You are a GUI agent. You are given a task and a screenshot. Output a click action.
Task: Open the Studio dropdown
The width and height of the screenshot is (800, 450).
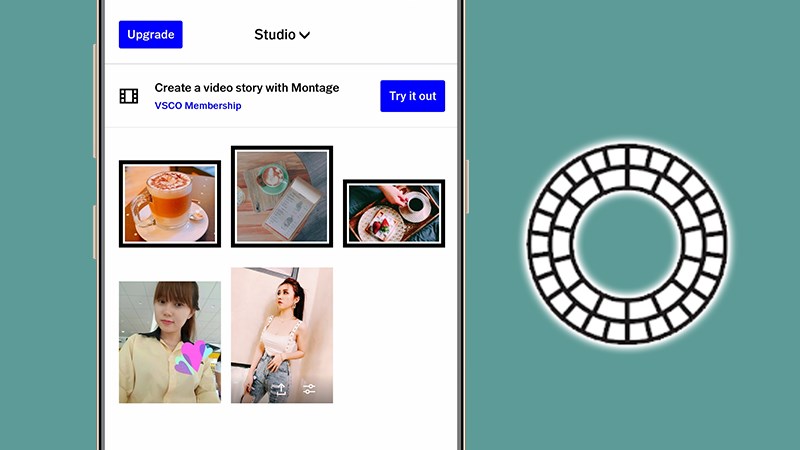(x=282, y=35)
